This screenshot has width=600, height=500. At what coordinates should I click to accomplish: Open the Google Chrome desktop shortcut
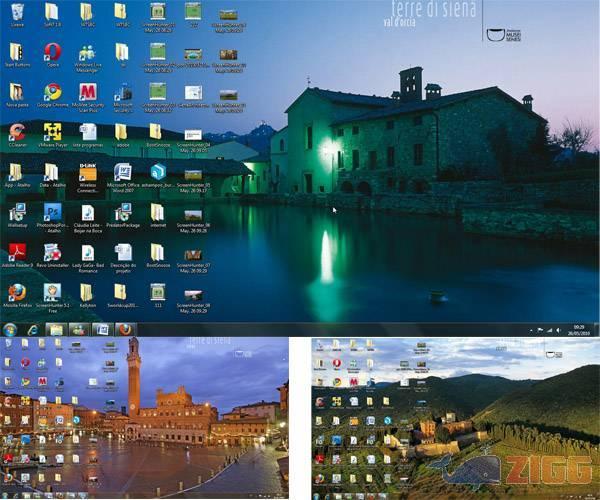(52, 92)
